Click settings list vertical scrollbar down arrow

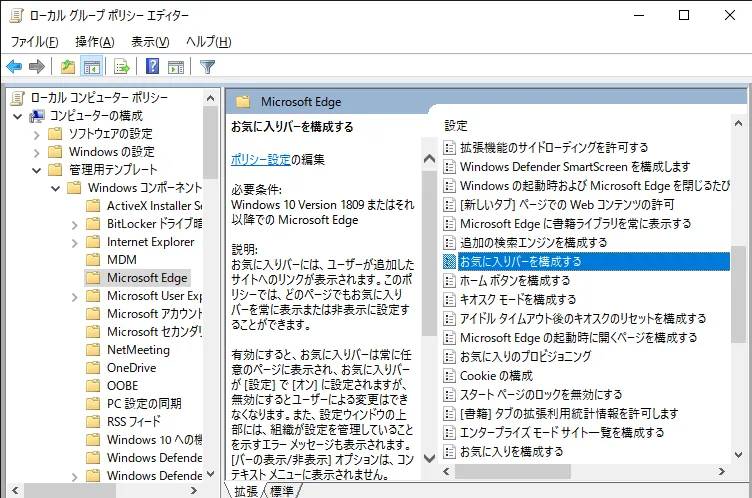click(x=739, y=454)
